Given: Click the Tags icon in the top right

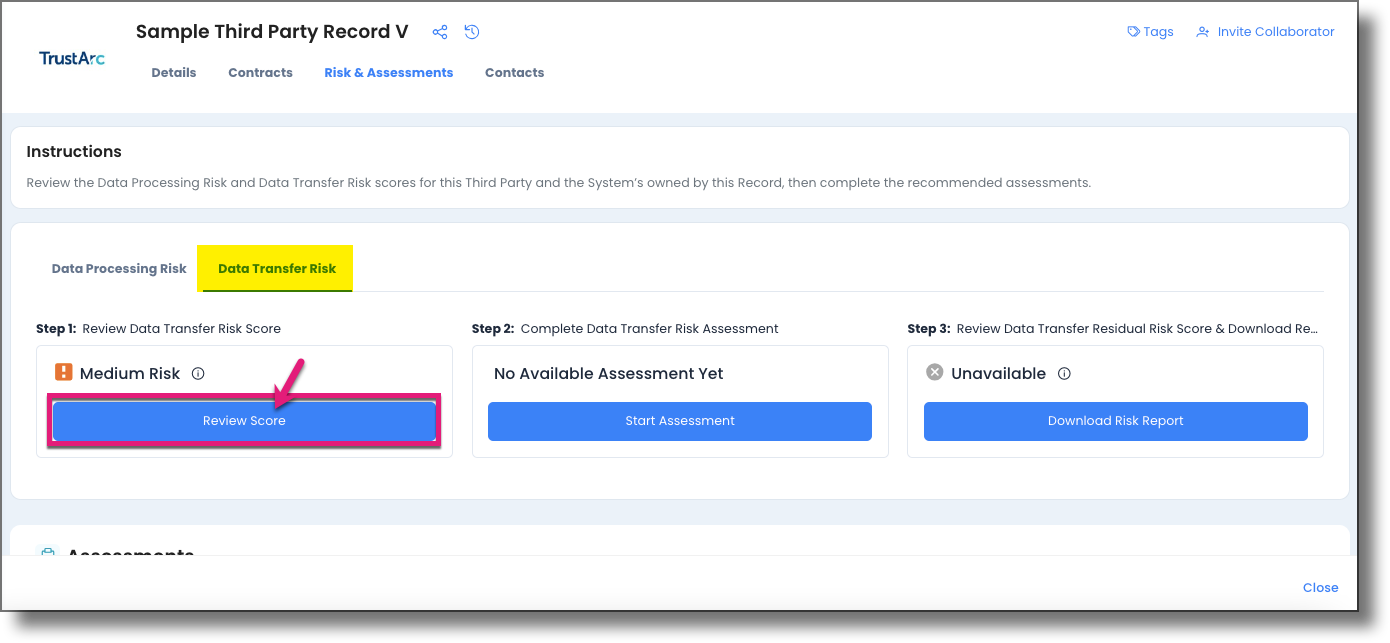Looking at the screenshot, I should tap(1132, 31).
